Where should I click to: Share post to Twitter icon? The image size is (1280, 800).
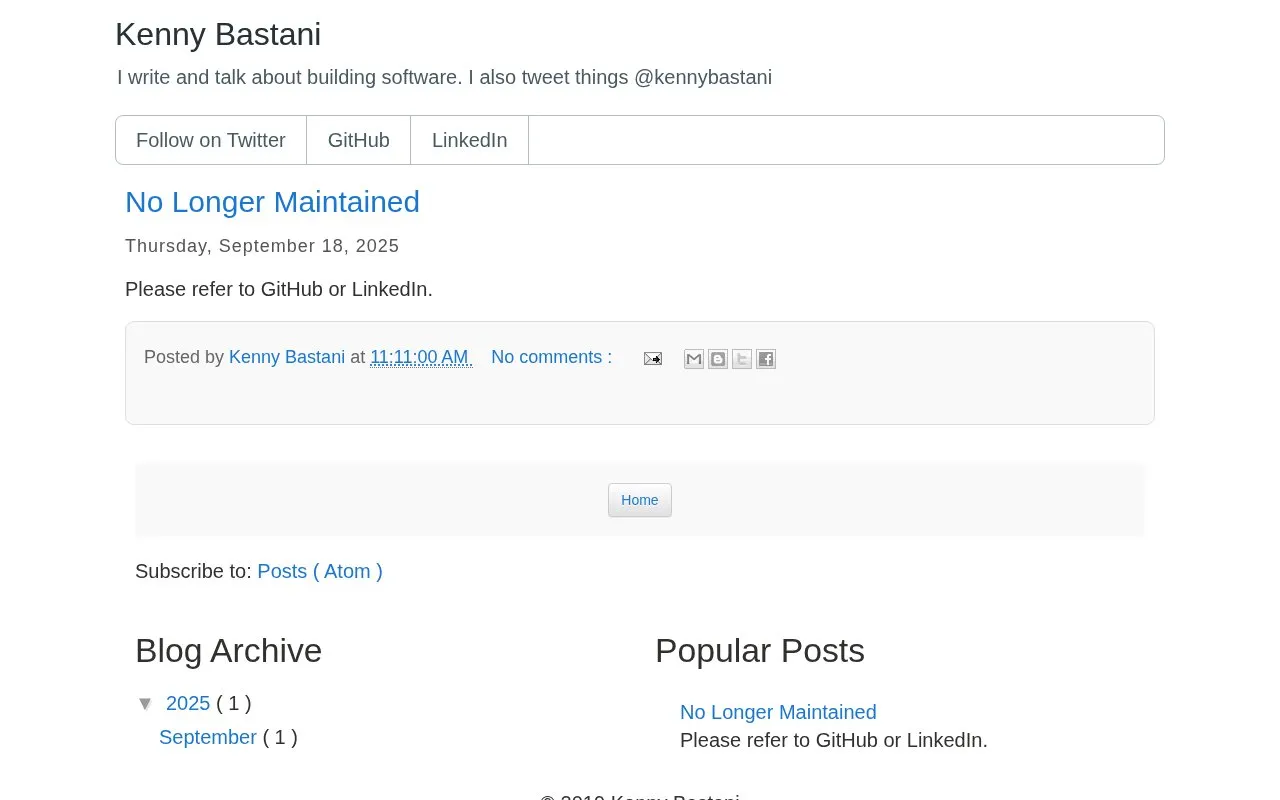(x=742, y=359)
